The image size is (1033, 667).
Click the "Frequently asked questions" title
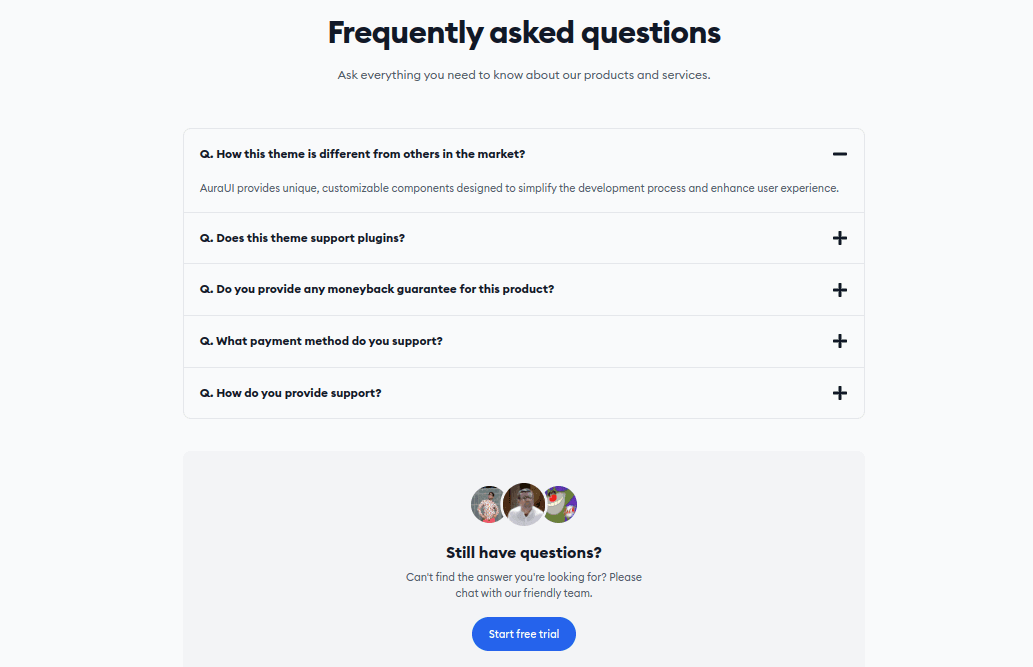click(x=524, y=33)
